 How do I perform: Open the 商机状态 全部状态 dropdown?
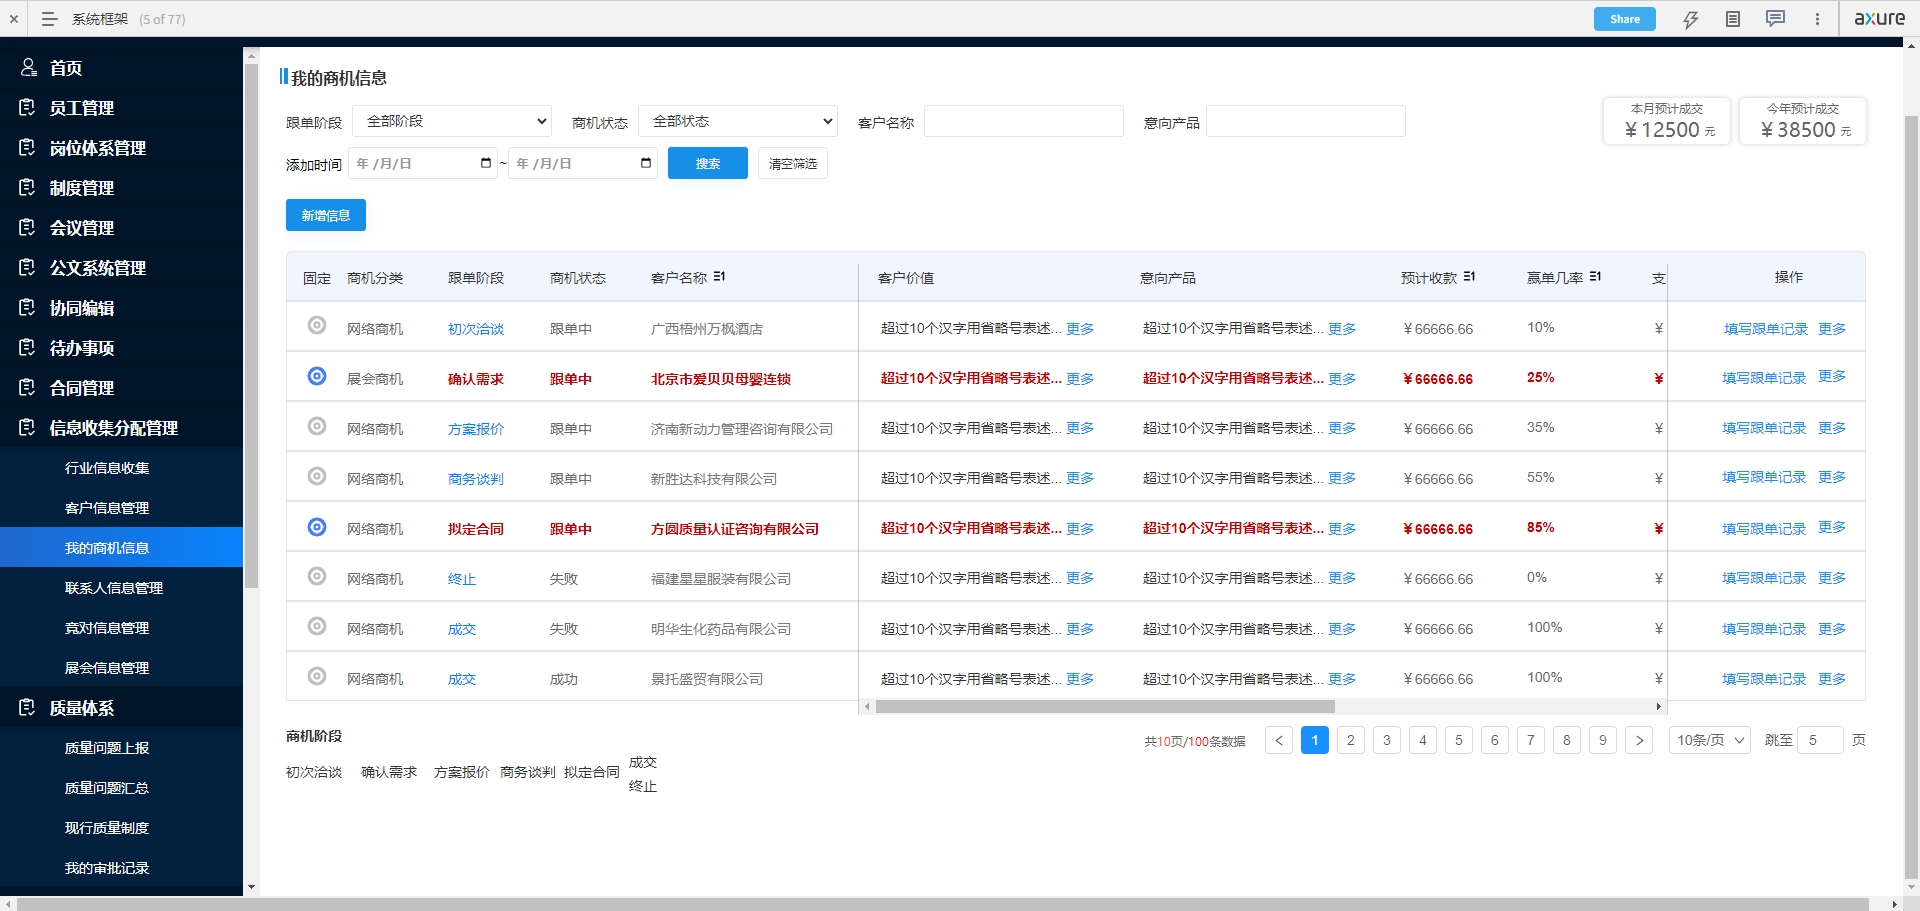[x=738, y=121]
